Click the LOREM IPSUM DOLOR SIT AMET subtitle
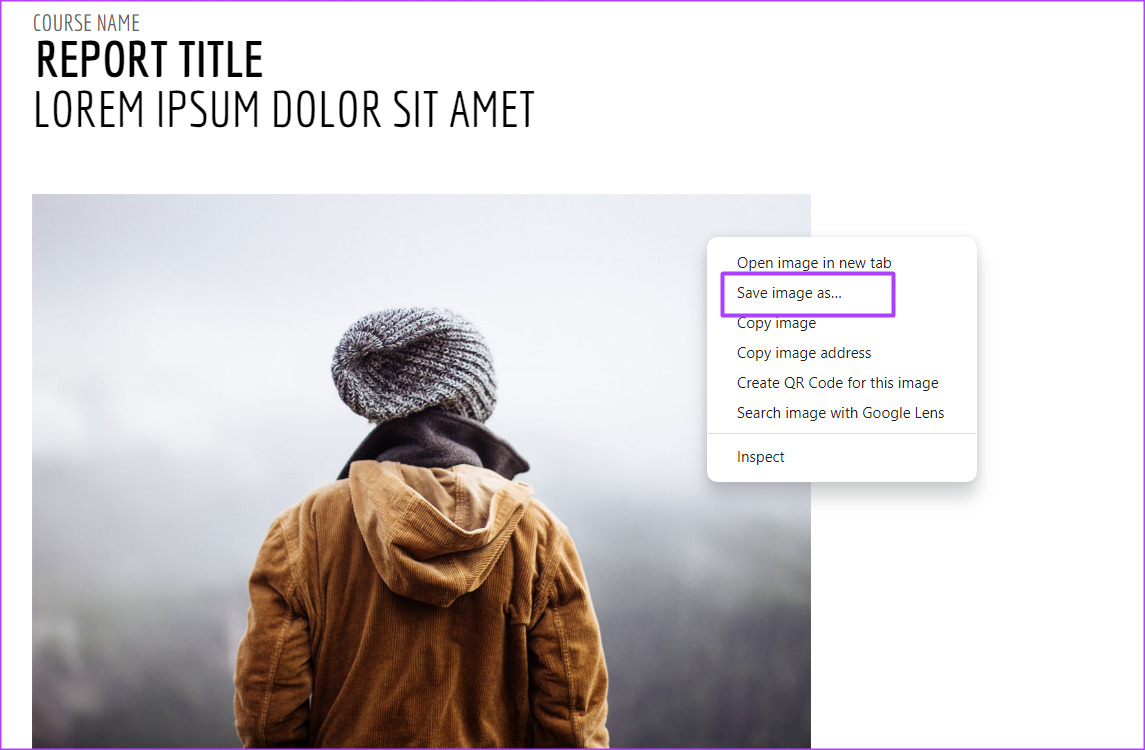Viewport: 1145px width, 750px height. tap(284, 110)
